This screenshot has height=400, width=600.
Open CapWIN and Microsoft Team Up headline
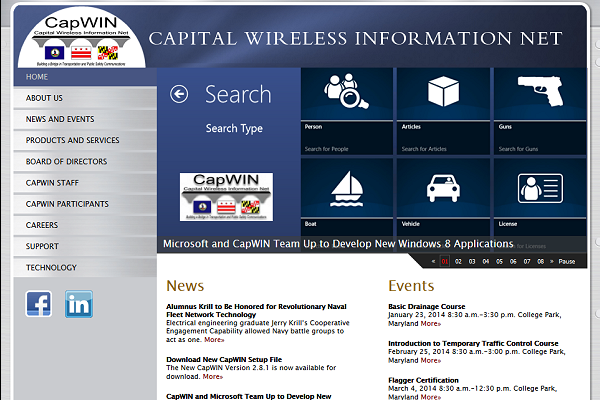[x=249, y=396]
